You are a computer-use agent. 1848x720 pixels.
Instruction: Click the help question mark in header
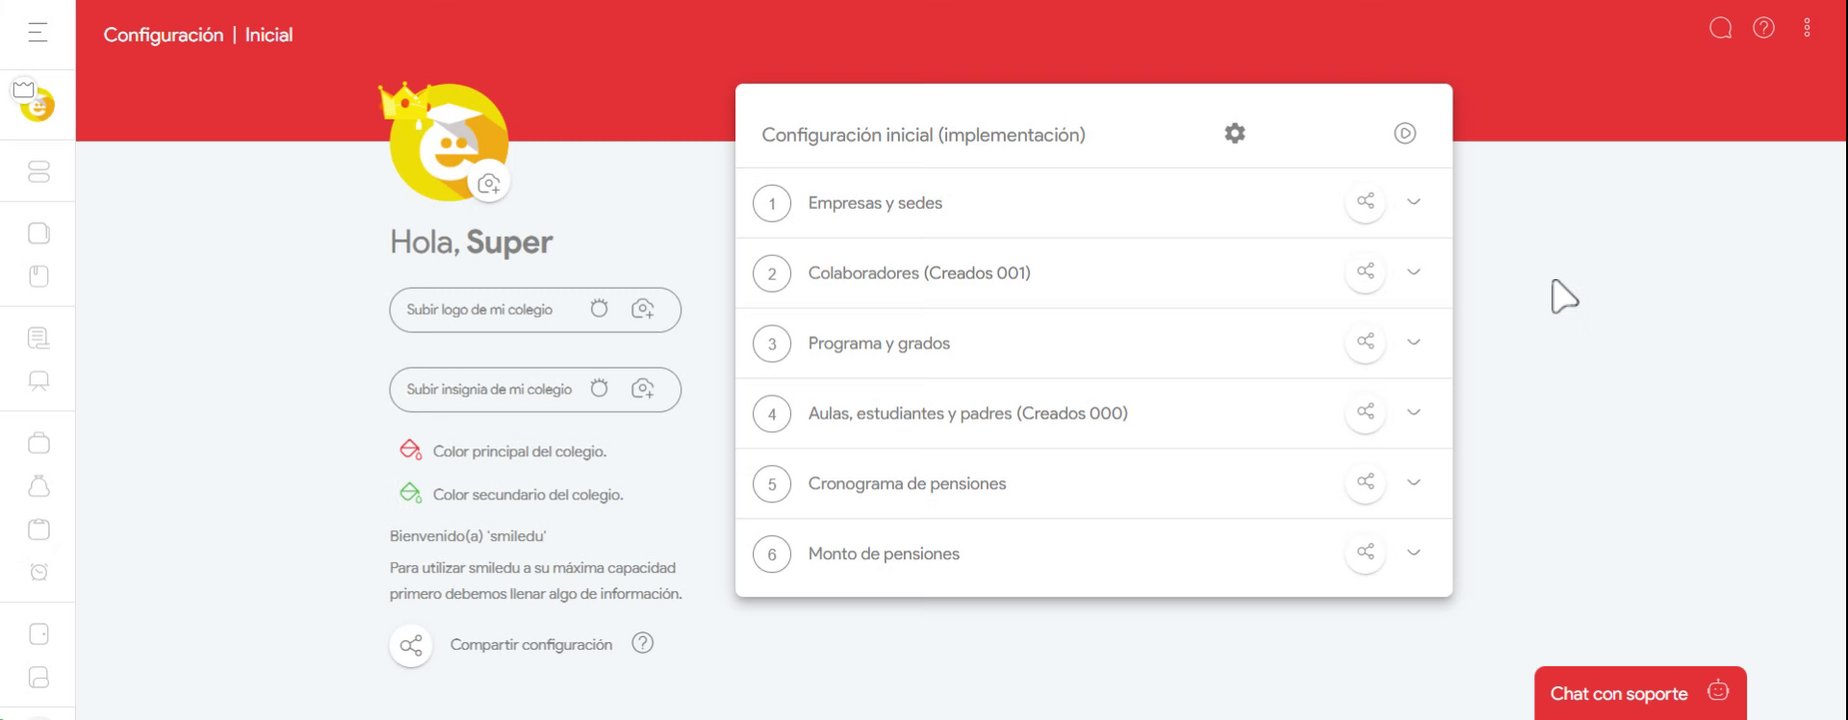tap(1764, 28)
